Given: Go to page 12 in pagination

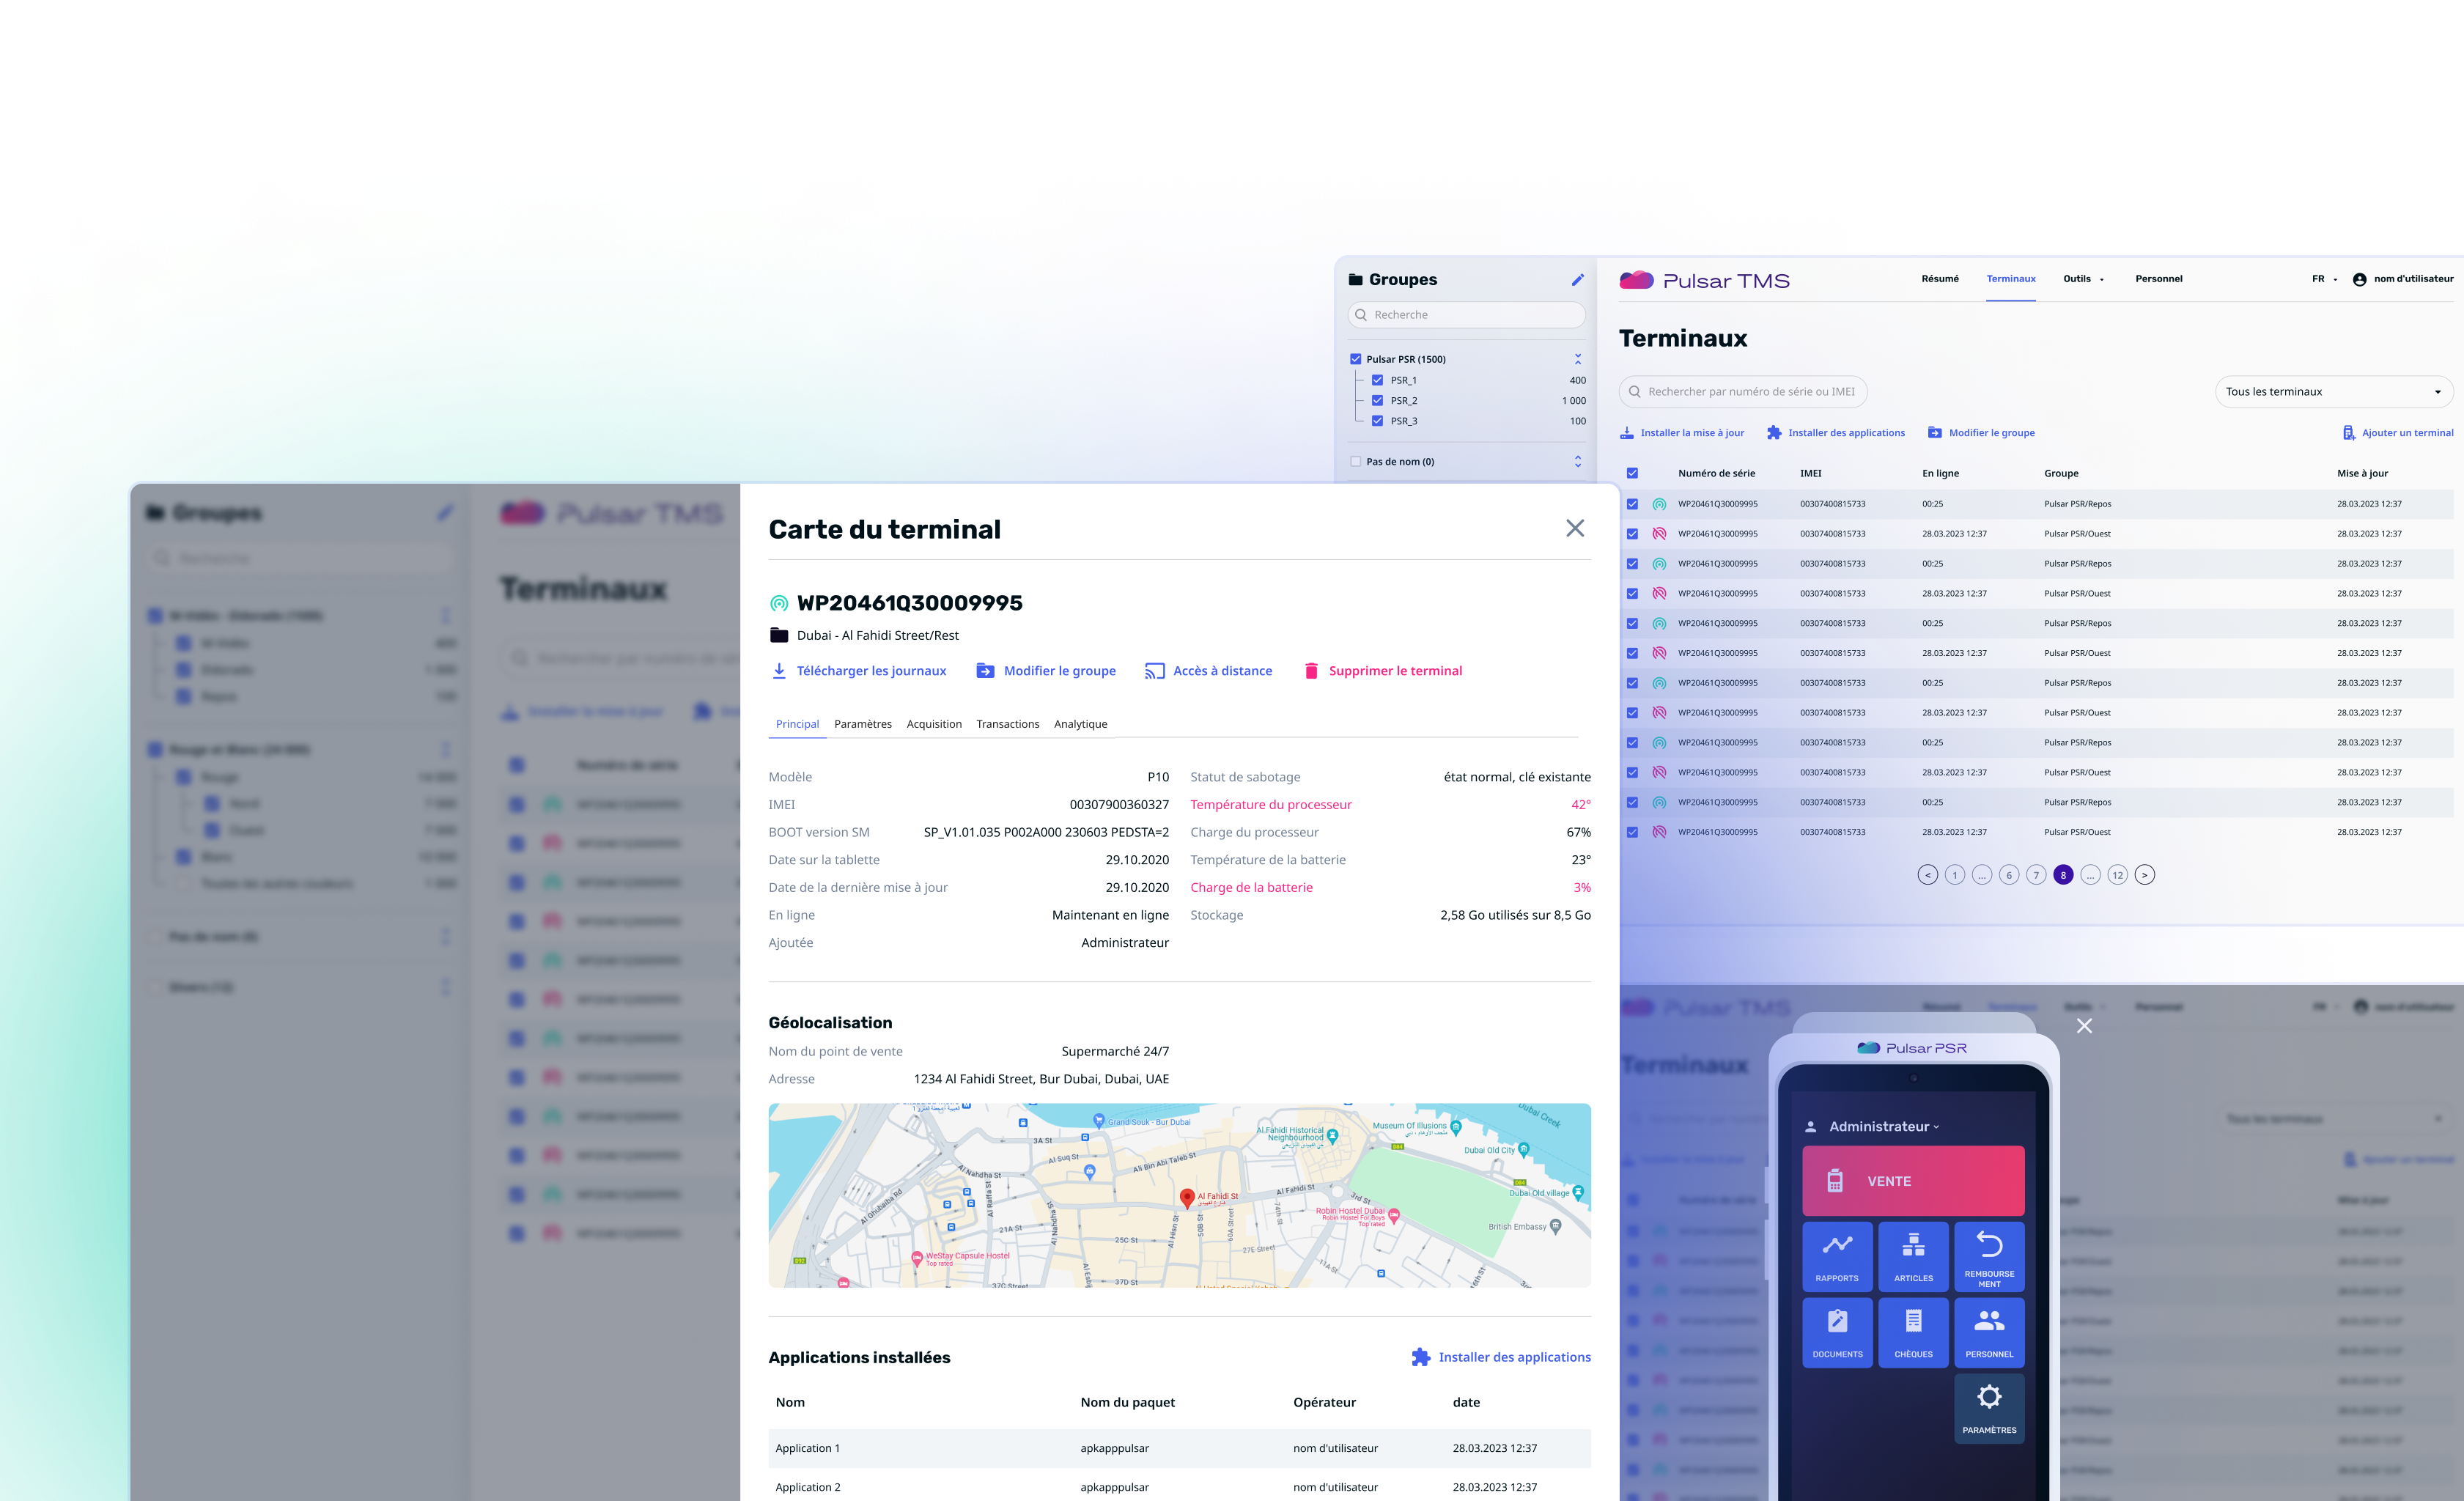Looking at the screenshot, I should 2117,875.
